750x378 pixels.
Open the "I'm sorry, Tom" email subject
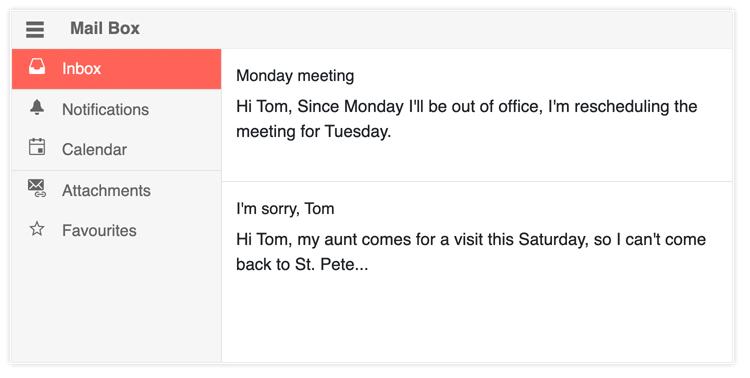pos(285,209)
